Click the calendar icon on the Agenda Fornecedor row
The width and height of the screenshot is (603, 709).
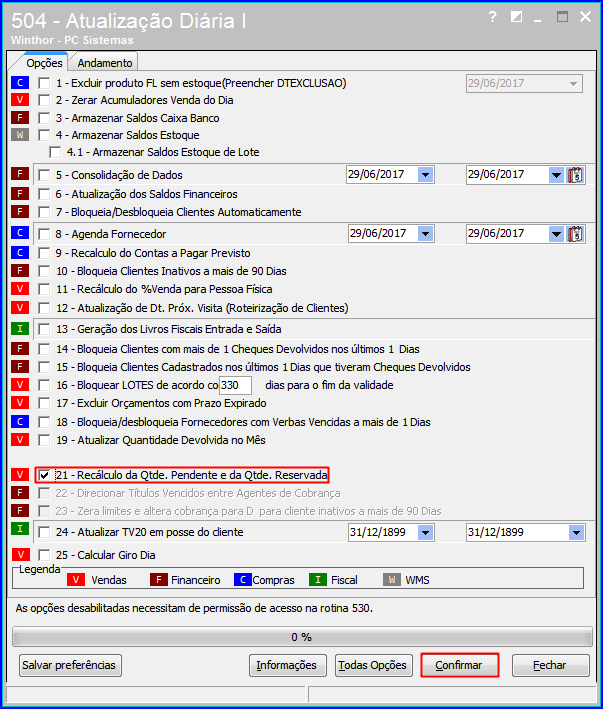coord(575,234)
